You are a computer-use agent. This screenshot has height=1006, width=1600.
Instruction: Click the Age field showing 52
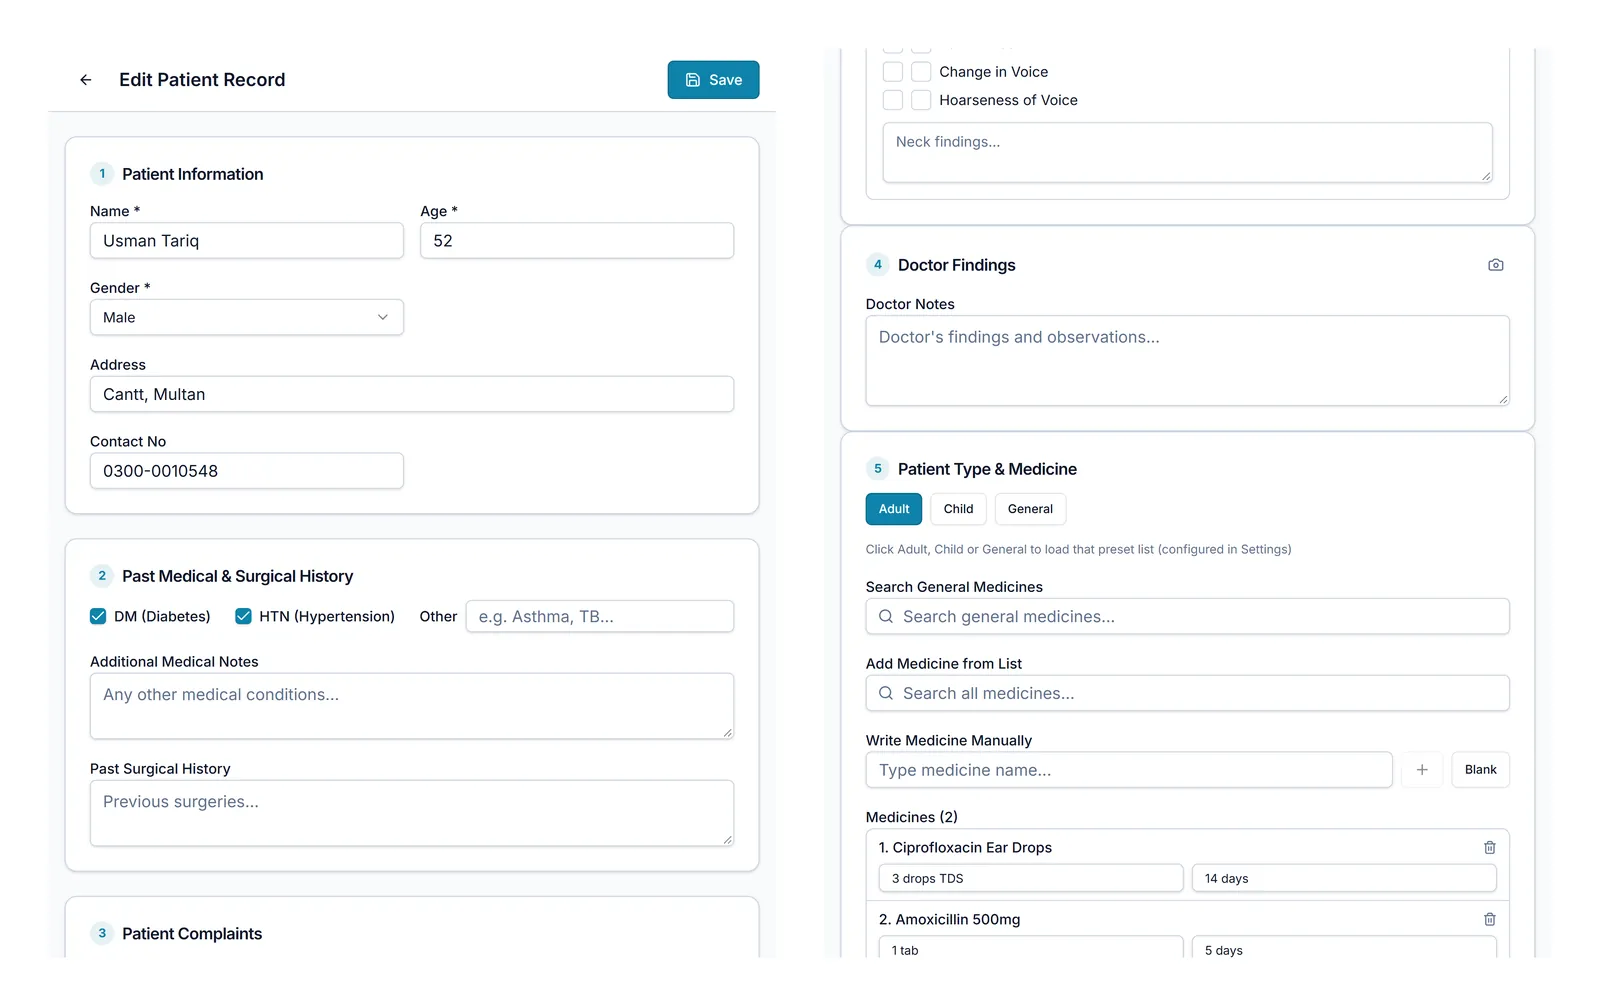577,241
